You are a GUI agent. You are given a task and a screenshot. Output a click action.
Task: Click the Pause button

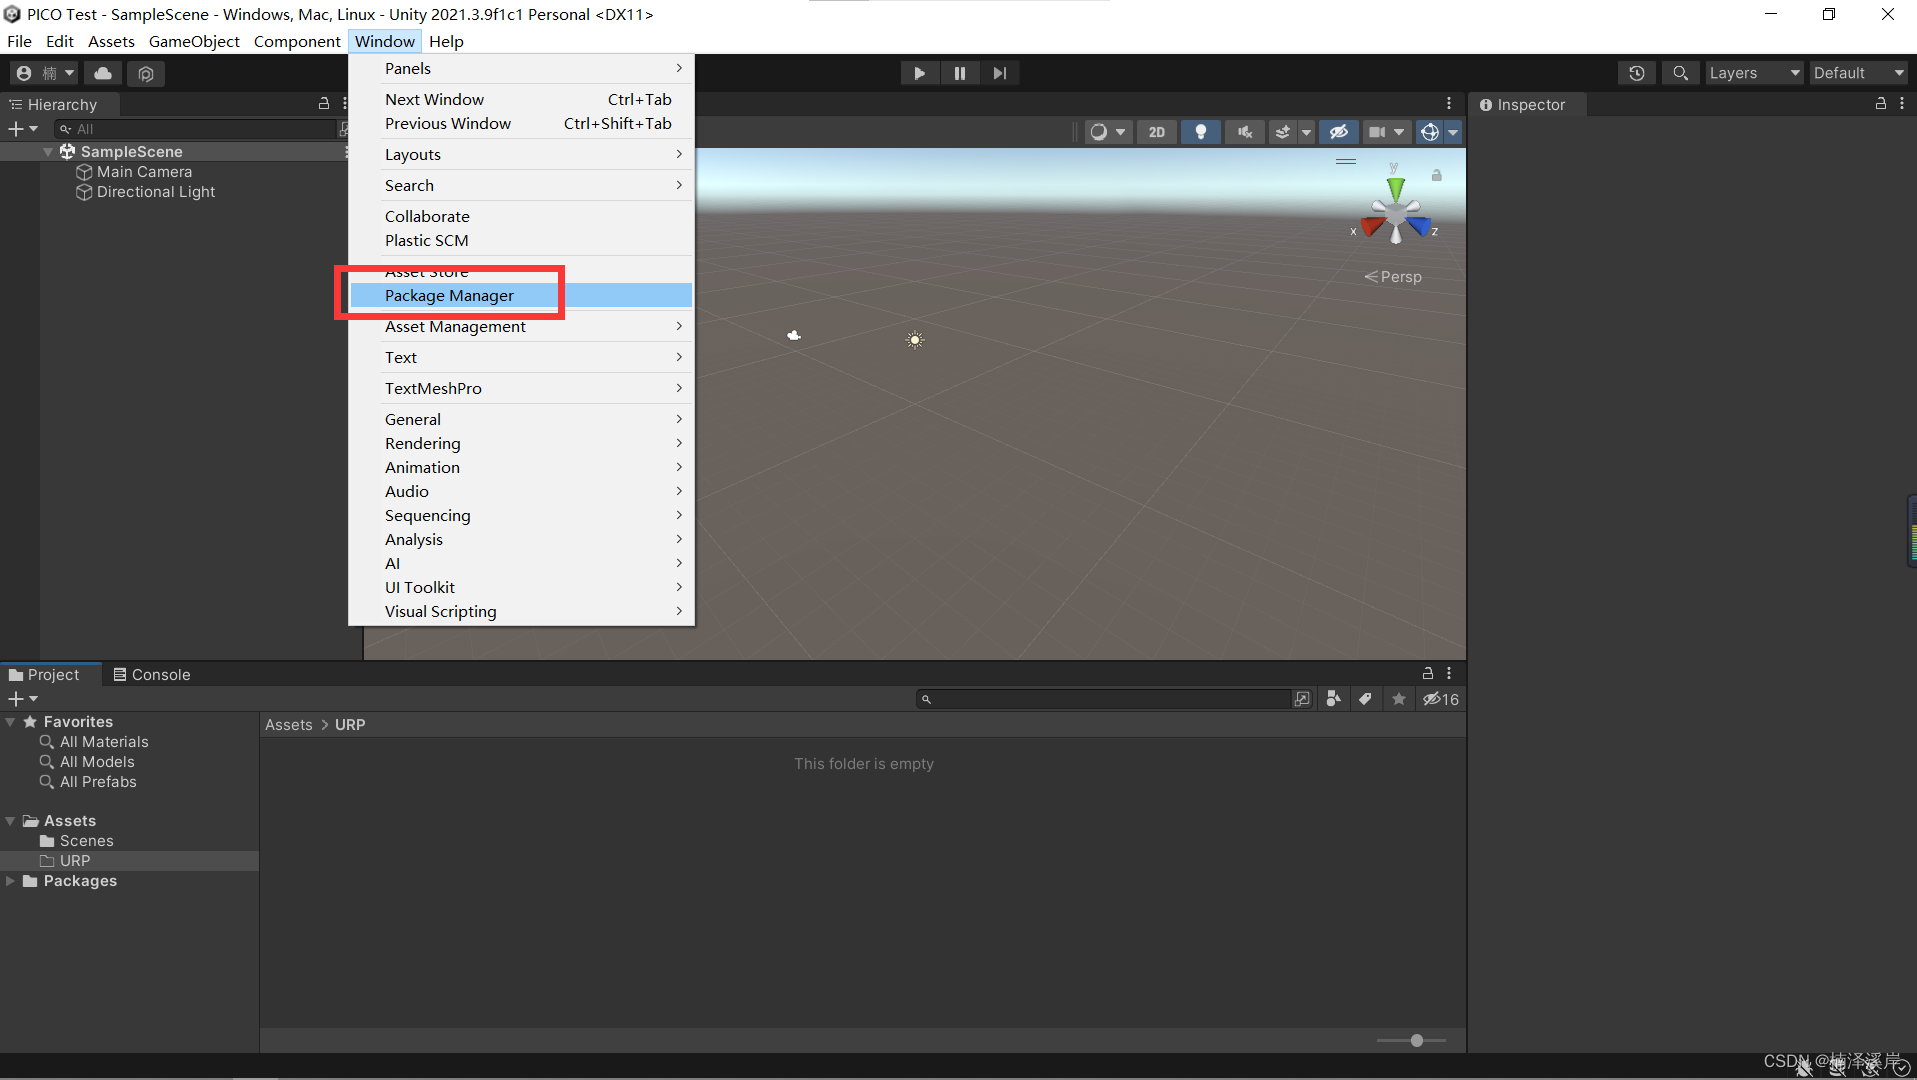coord(960,73)
